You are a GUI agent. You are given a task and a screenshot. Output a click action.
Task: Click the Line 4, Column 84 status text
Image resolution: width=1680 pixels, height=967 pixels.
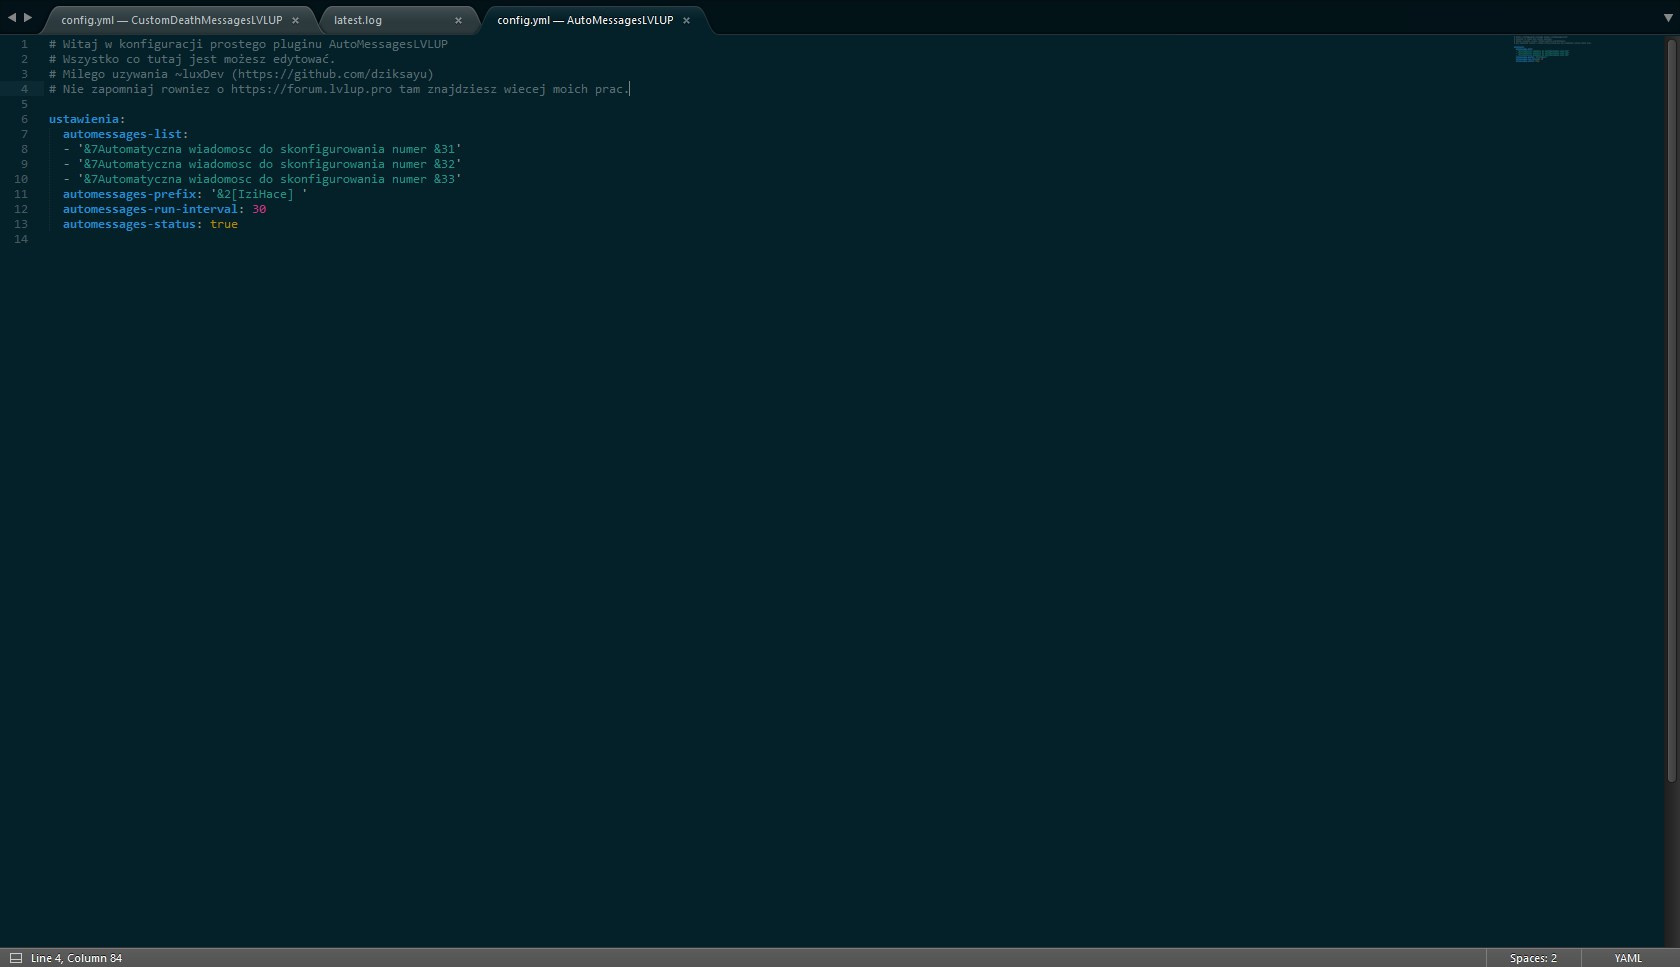[x=76, y=958]
